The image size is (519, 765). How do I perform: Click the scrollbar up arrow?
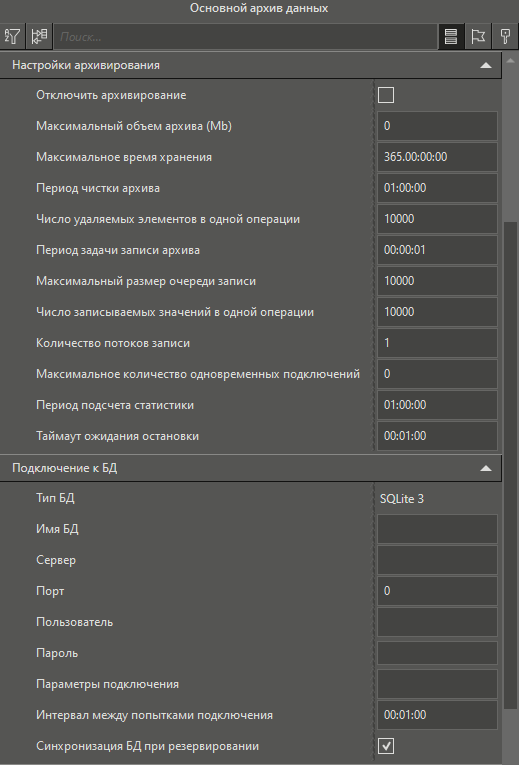[x=510, y=60]
